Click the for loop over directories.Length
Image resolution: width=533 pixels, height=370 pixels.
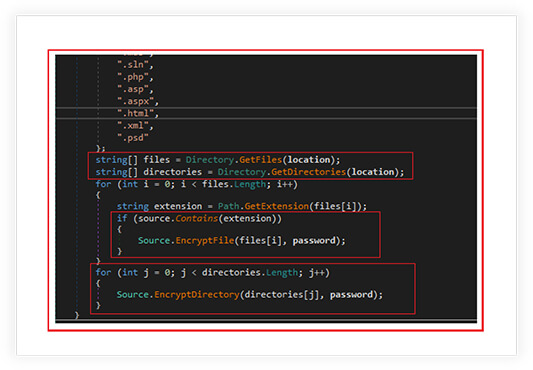point(212,273)
